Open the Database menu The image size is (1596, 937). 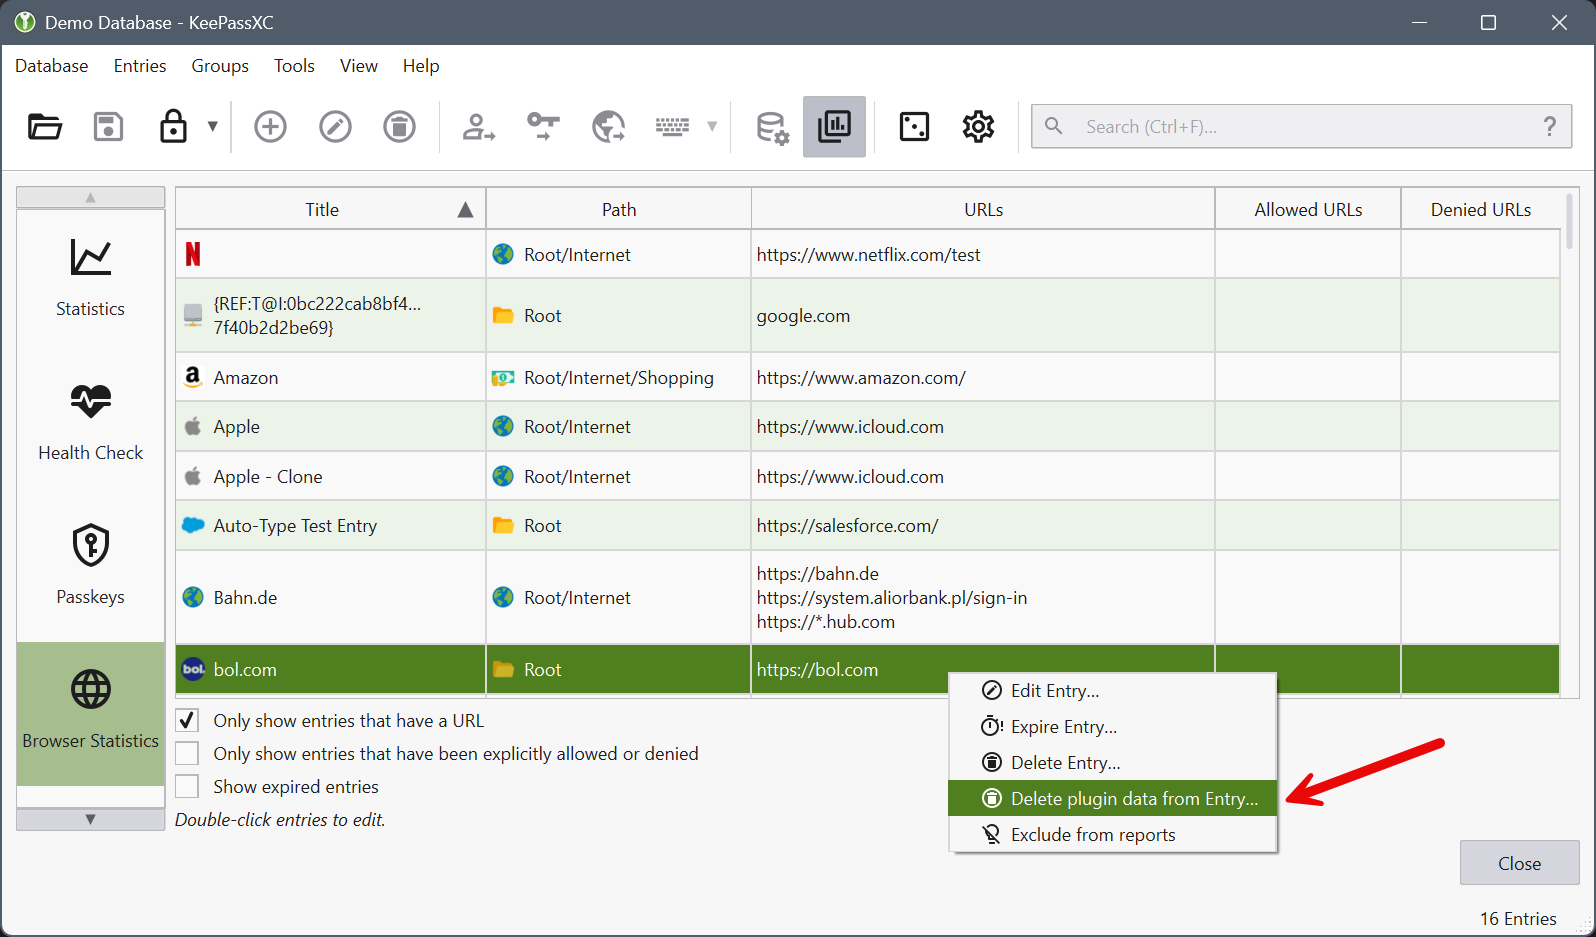(52, 66)
